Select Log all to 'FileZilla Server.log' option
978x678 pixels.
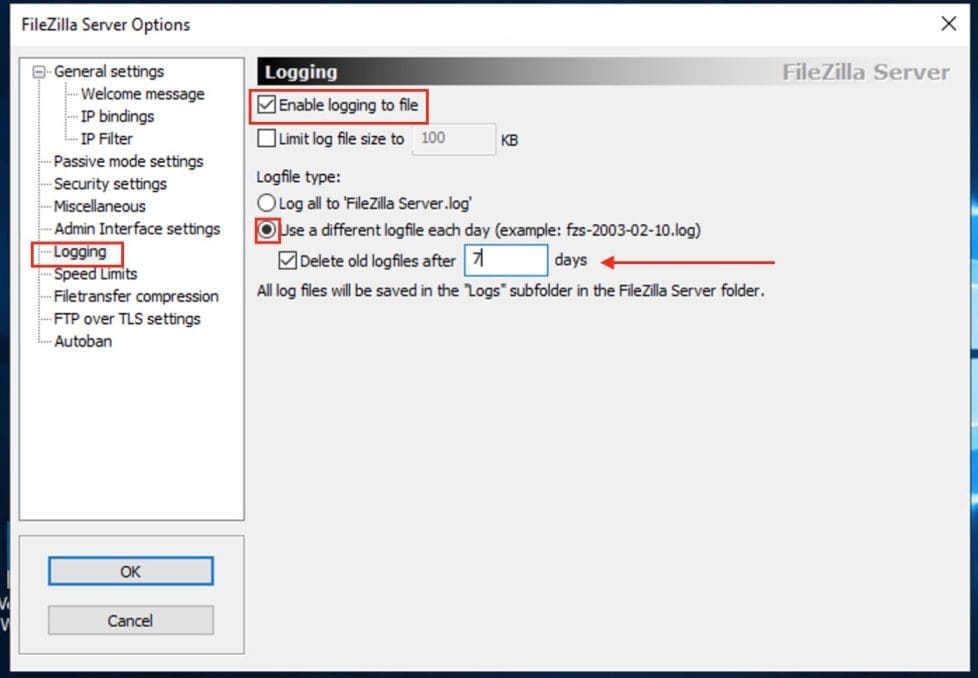pos(267,203)
